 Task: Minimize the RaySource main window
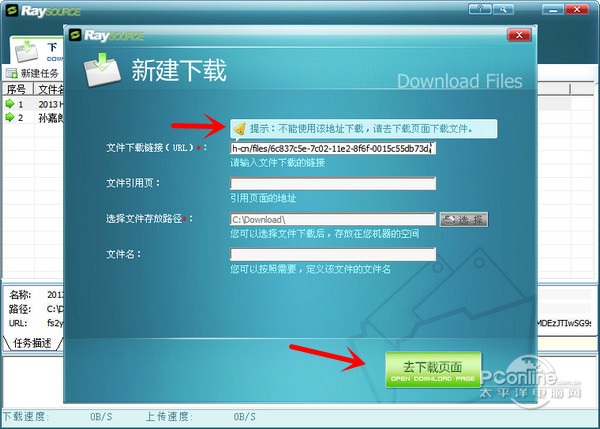(553, 9)
